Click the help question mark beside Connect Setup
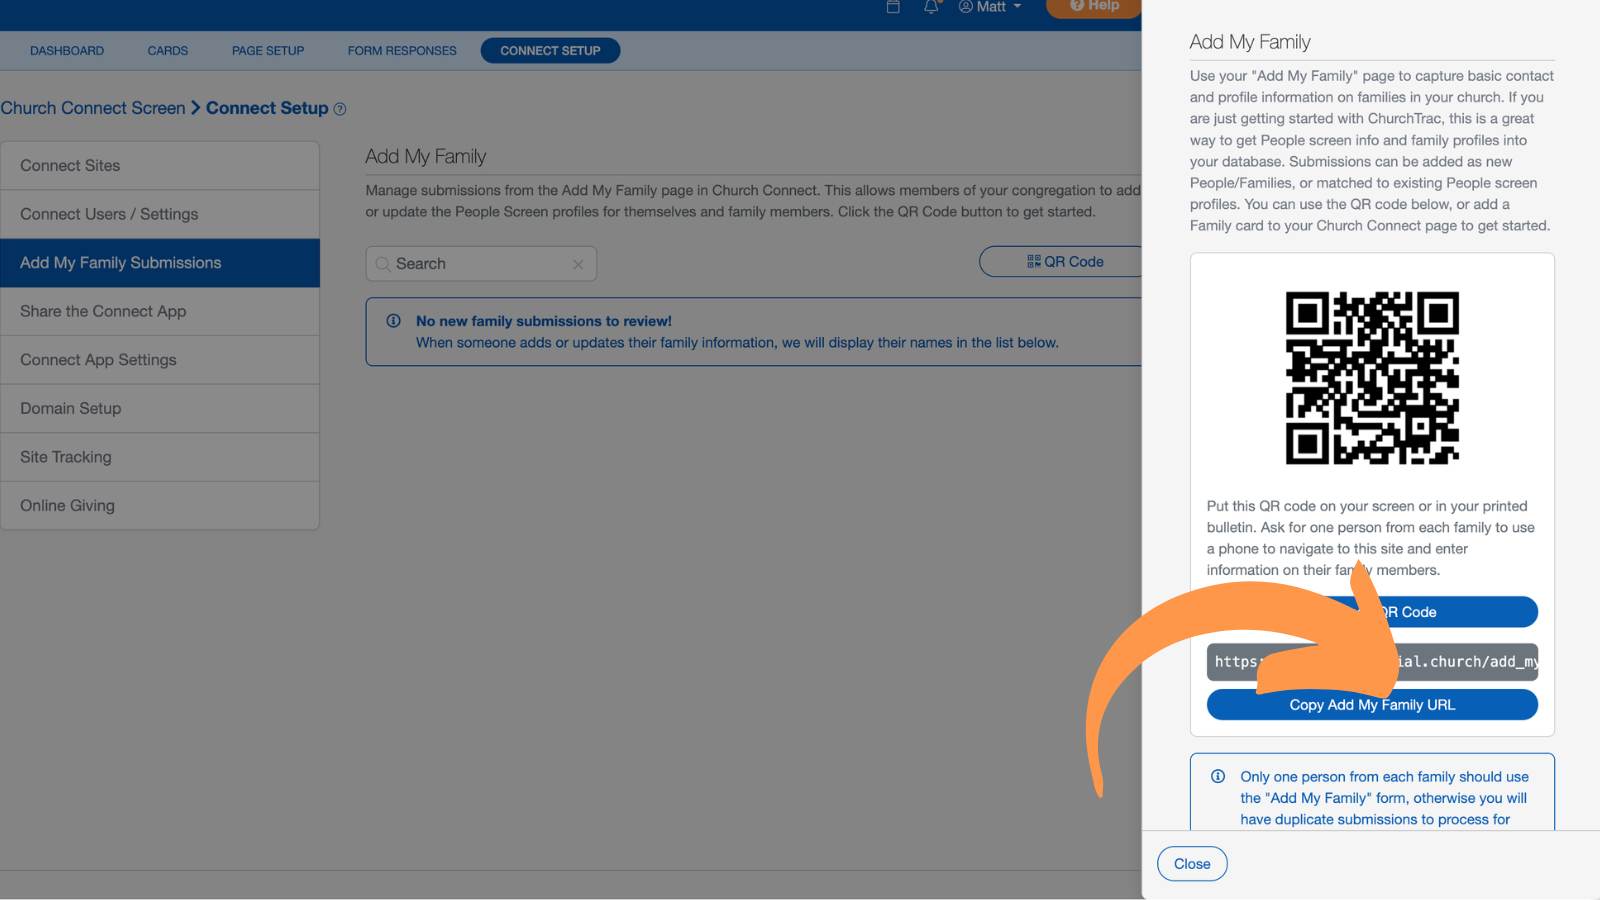 pos(340,109)
